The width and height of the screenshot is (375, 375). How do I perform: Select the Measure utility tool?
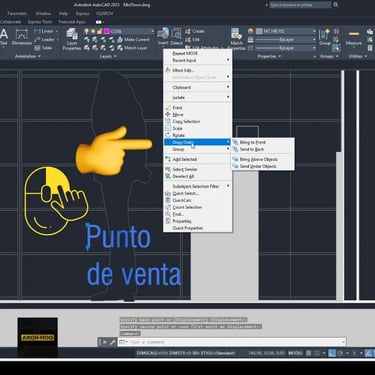click(x=354, y=37)
